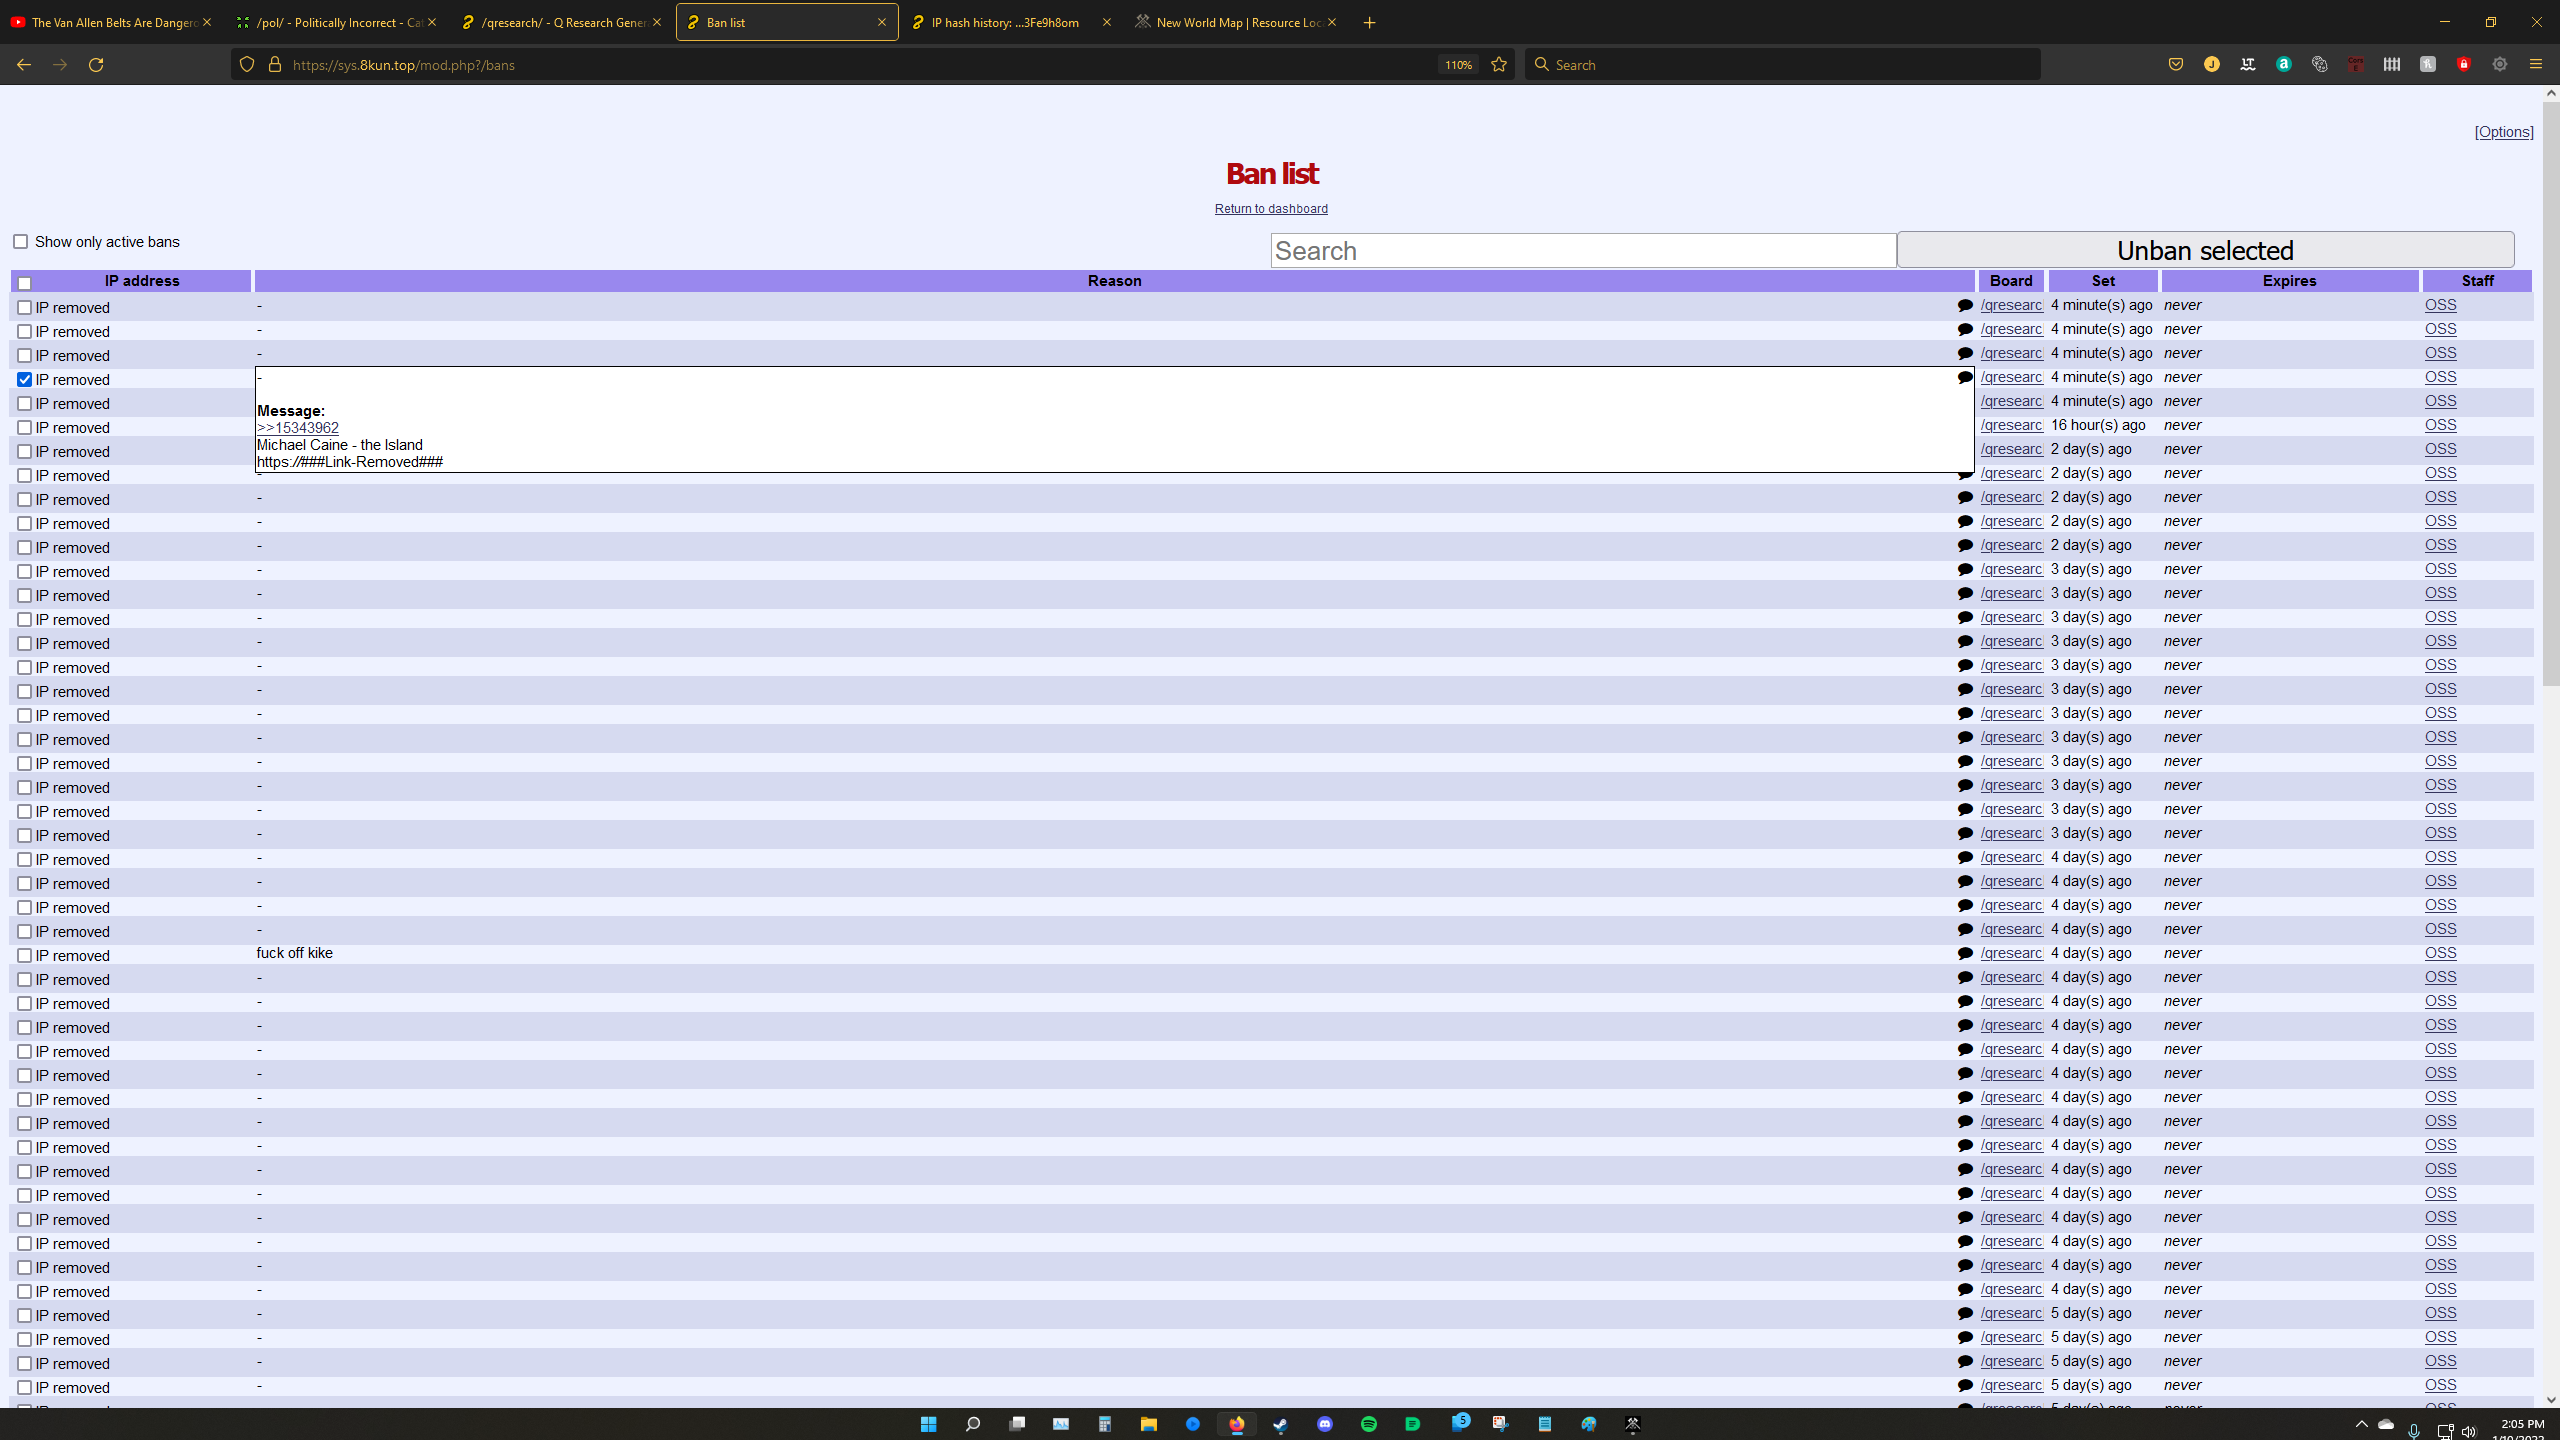Open the fence-shaped extension icon
Screen dimensions: 2560x1440
2392,65
